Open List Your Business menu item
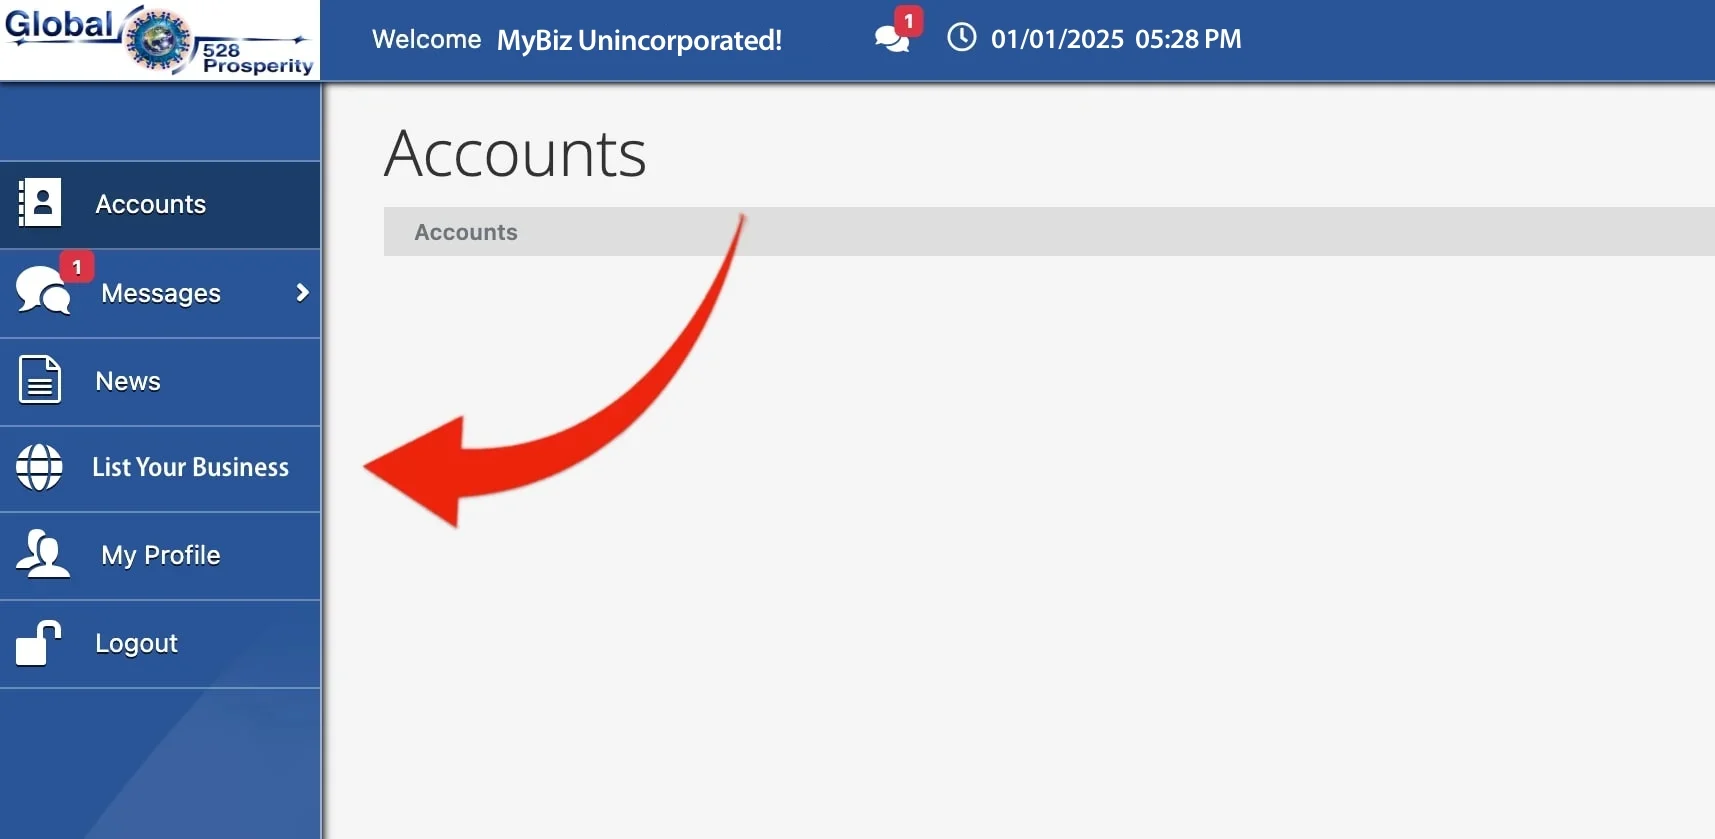This screenshot has width=1715, height=839. click(160, 469)
